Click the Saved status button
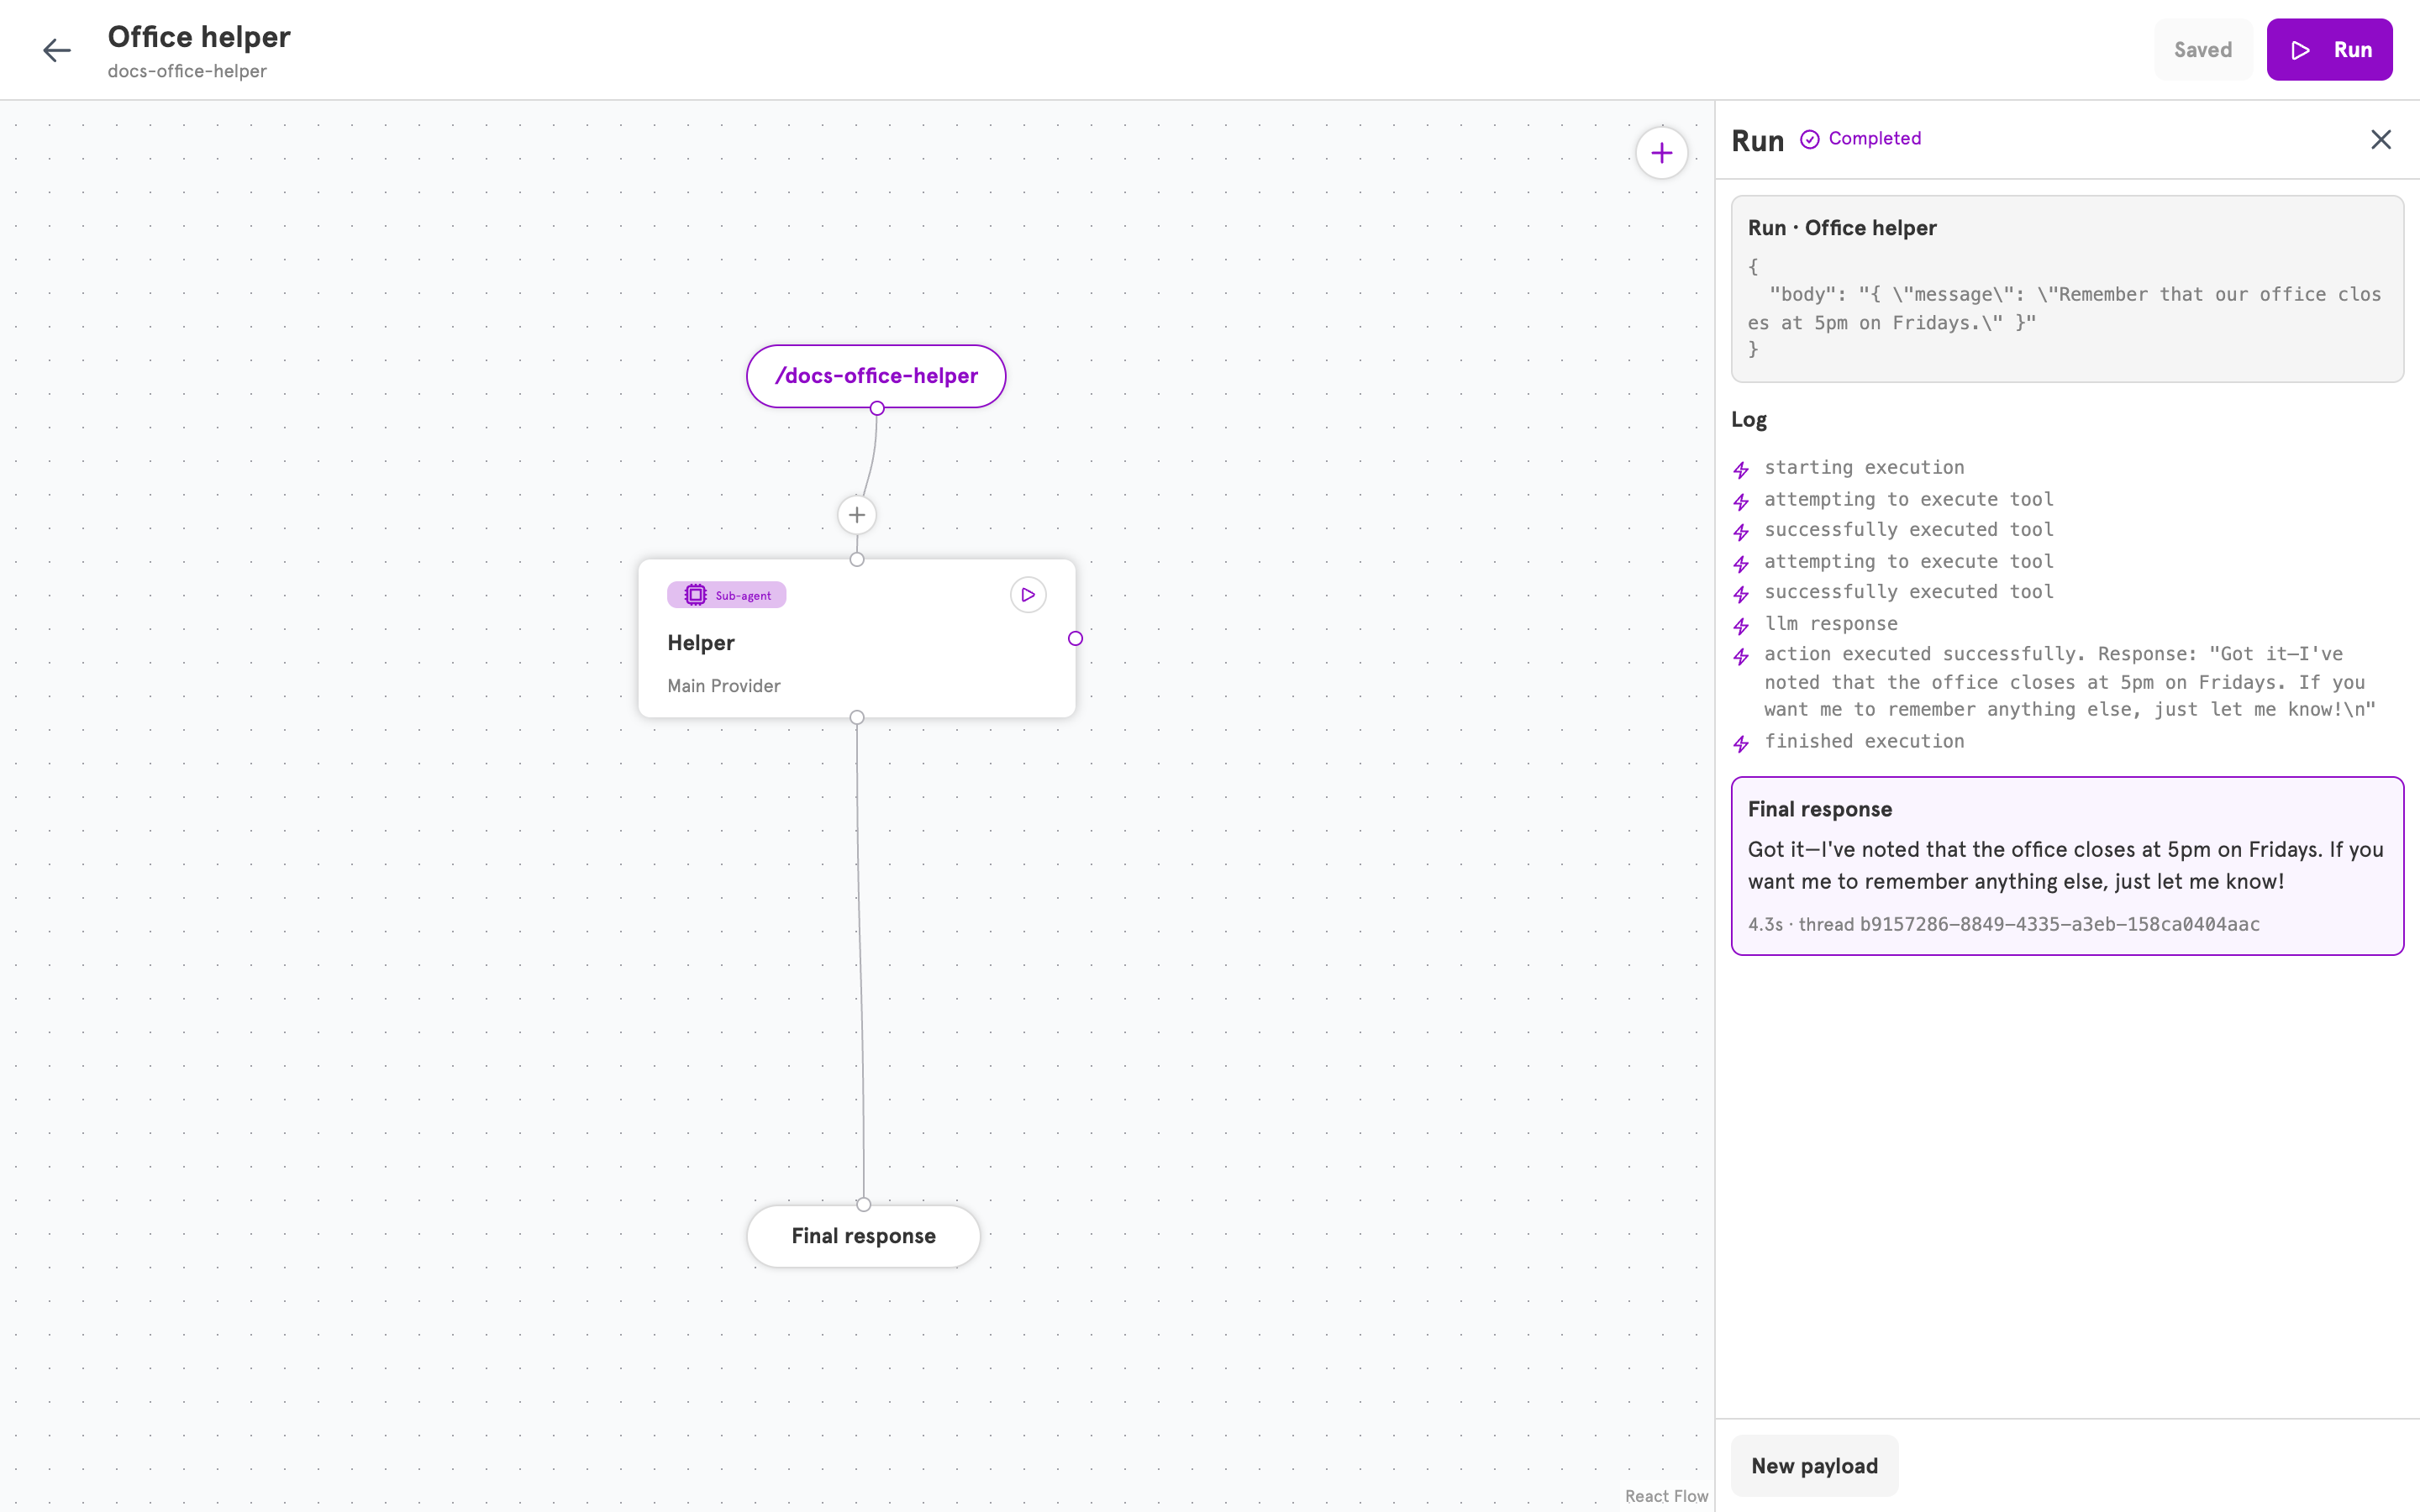The height and width of the screenshot is (1512, 2420). (2203, 50)
